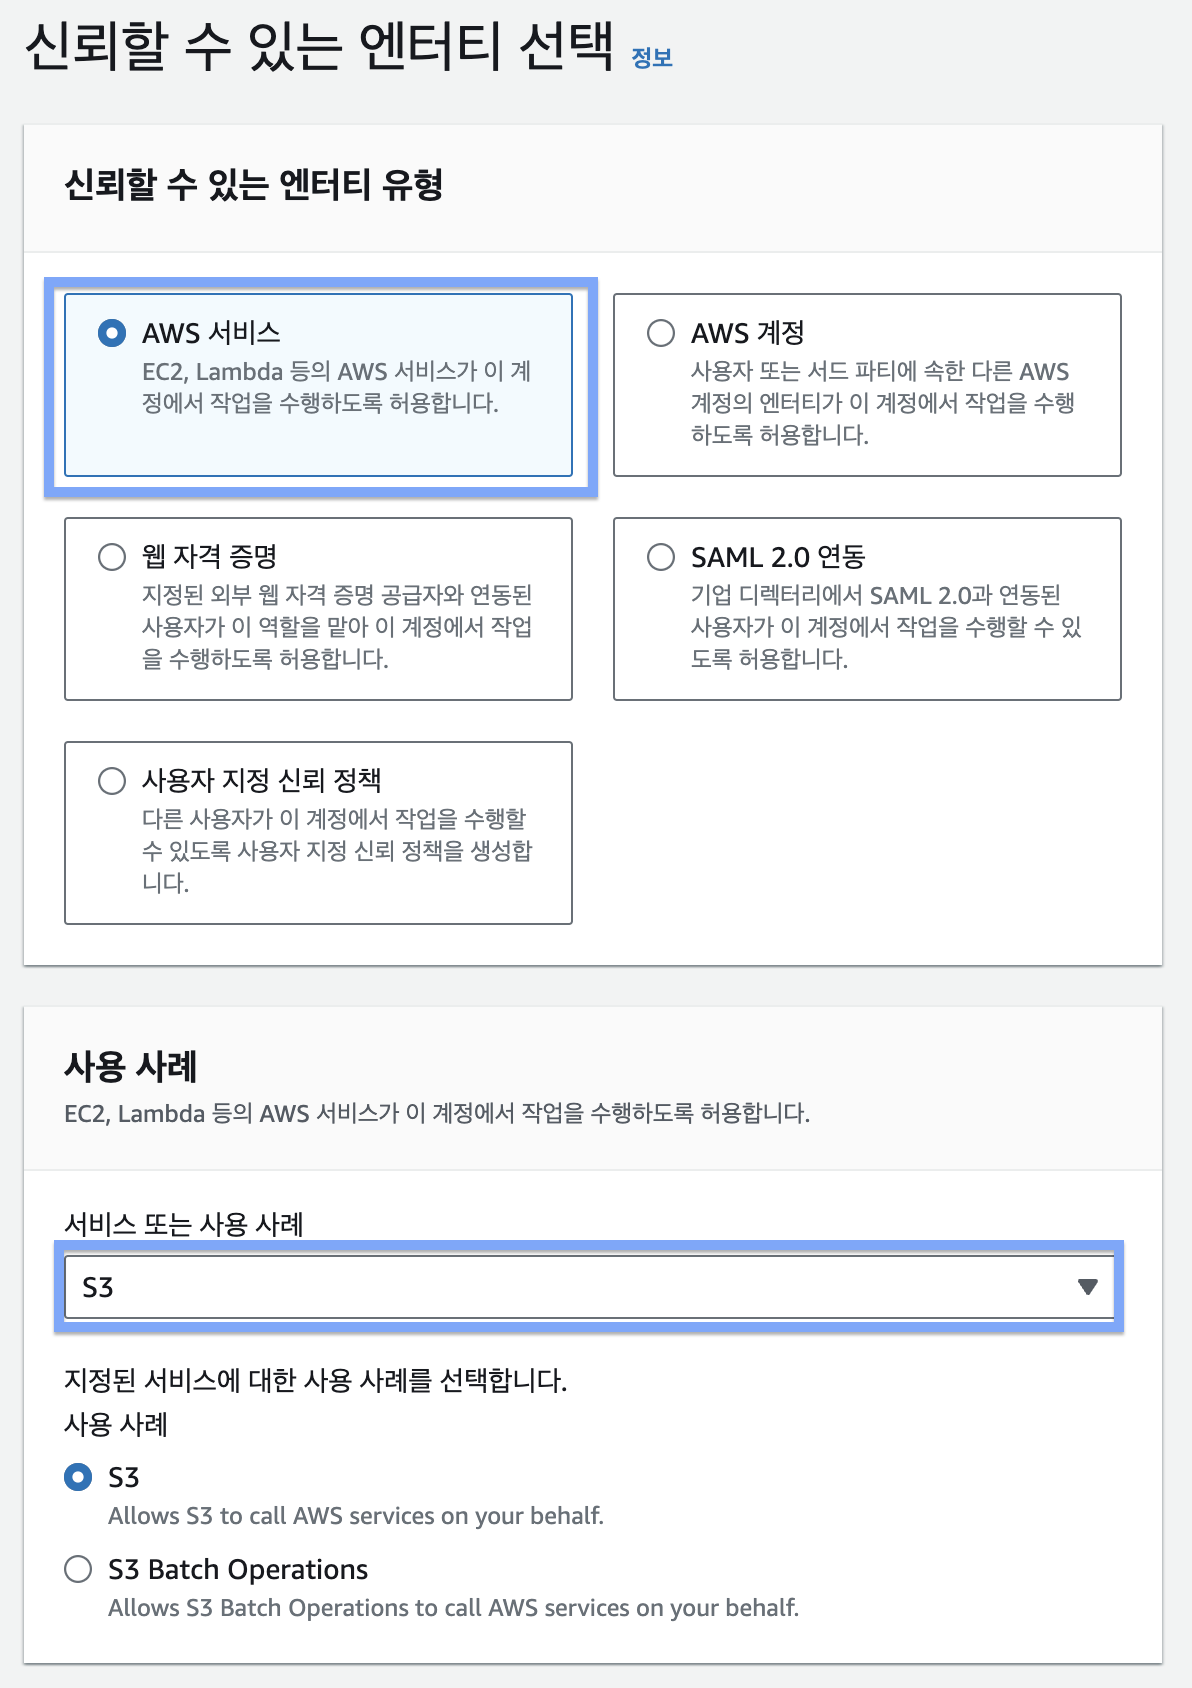Screen dimensions: 1192x1688
Task: Click the S3 Batch Operations label text
Action: pyautogui.click(x=238, y=1570)
